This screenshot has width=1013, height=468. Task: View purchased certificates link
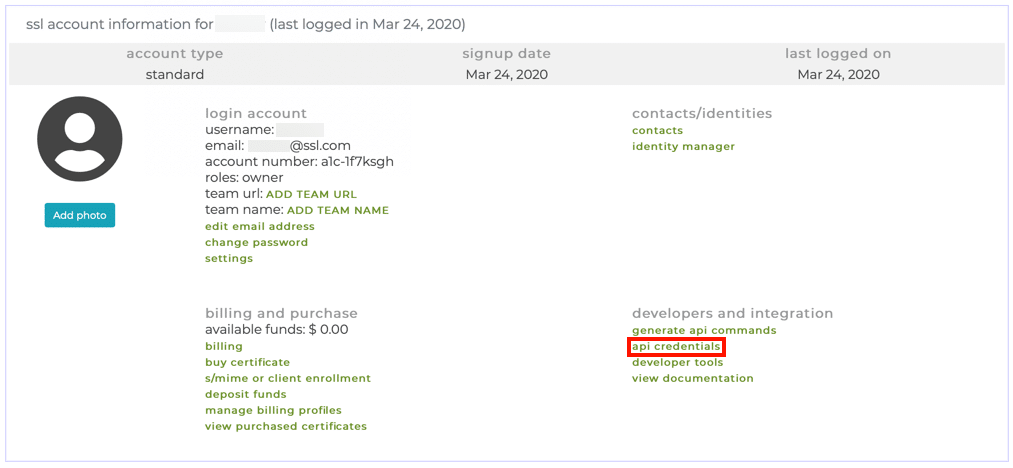point(286,426)
